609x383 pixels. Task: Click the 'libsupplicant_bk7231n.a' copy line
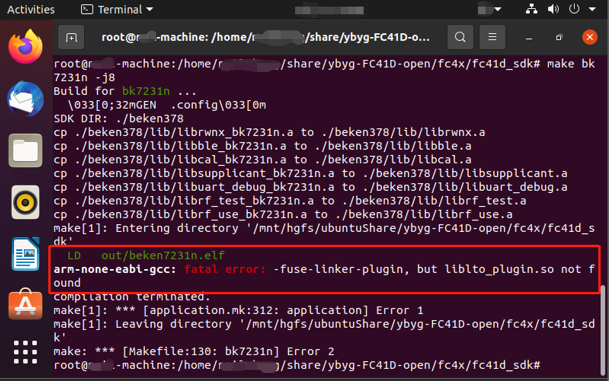[310, 173]
